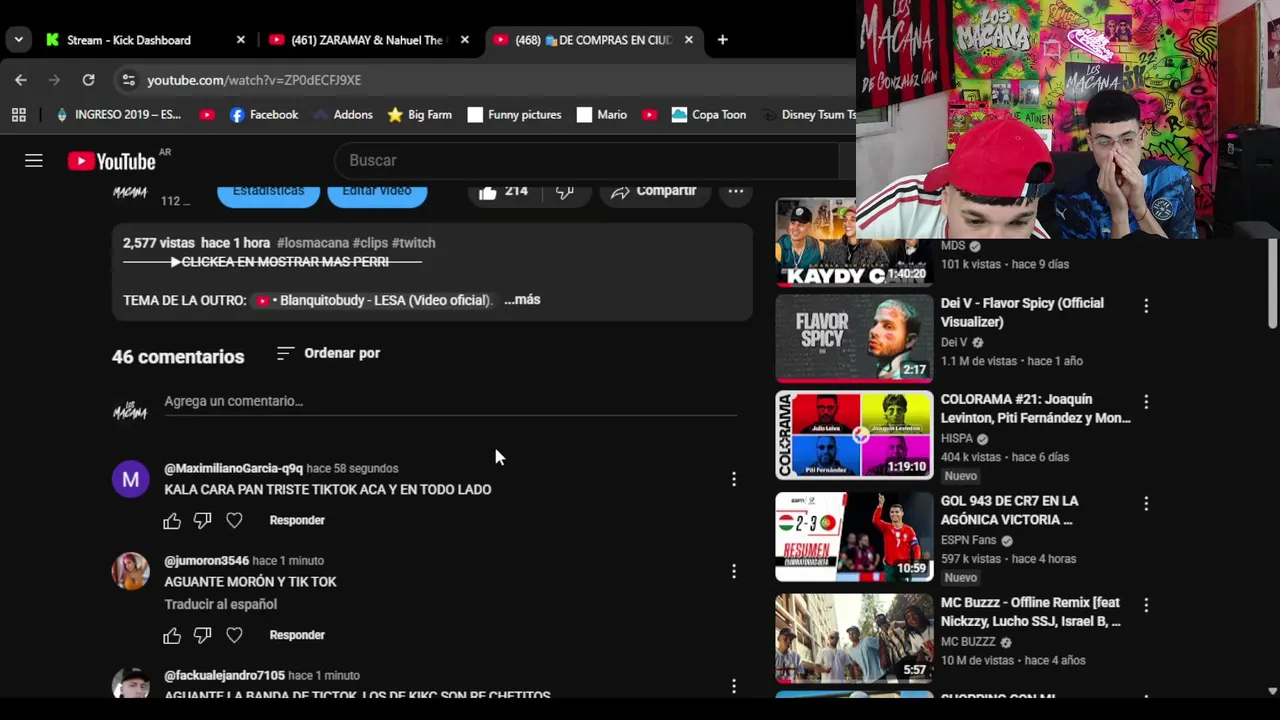Open the Blanquitobudy - LESA video link

pos(373,300)
